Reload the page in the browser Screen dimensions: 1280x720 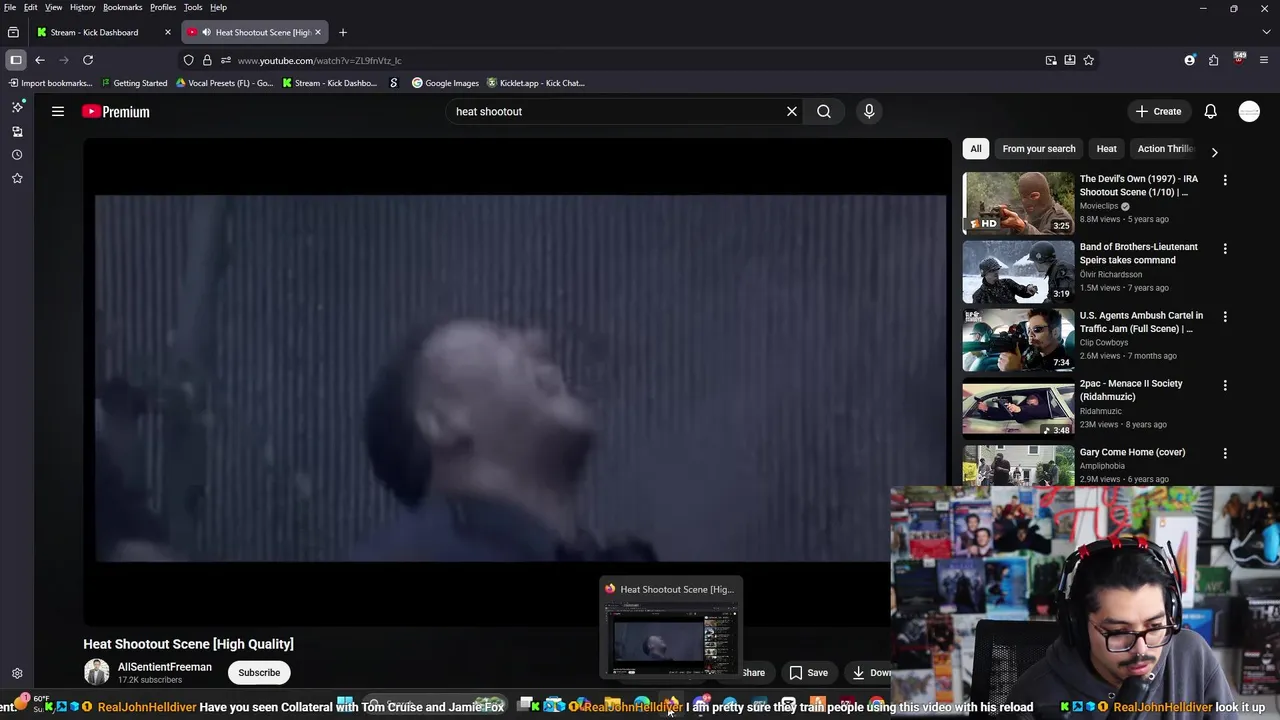point(88,60)
